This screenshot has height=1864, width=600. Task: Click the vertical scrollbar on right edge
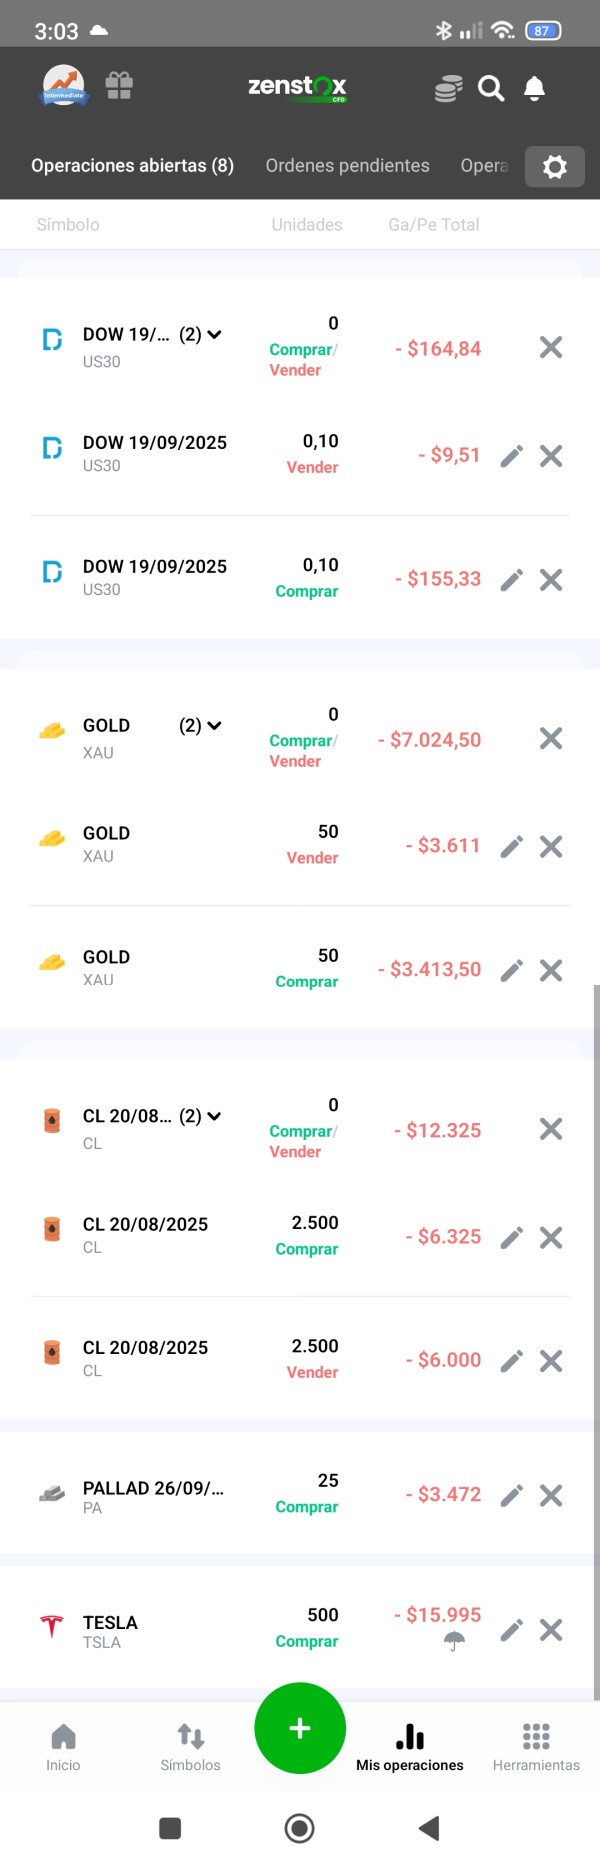tap(596, 1340)
